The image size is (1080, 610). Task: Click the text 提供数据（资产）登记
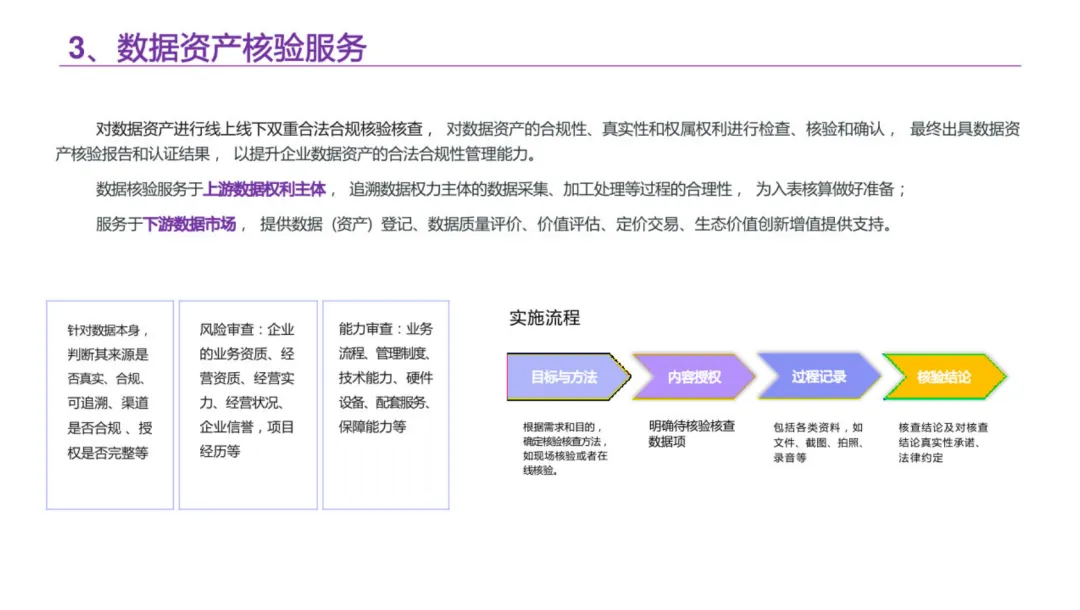(x=335, y=224)
